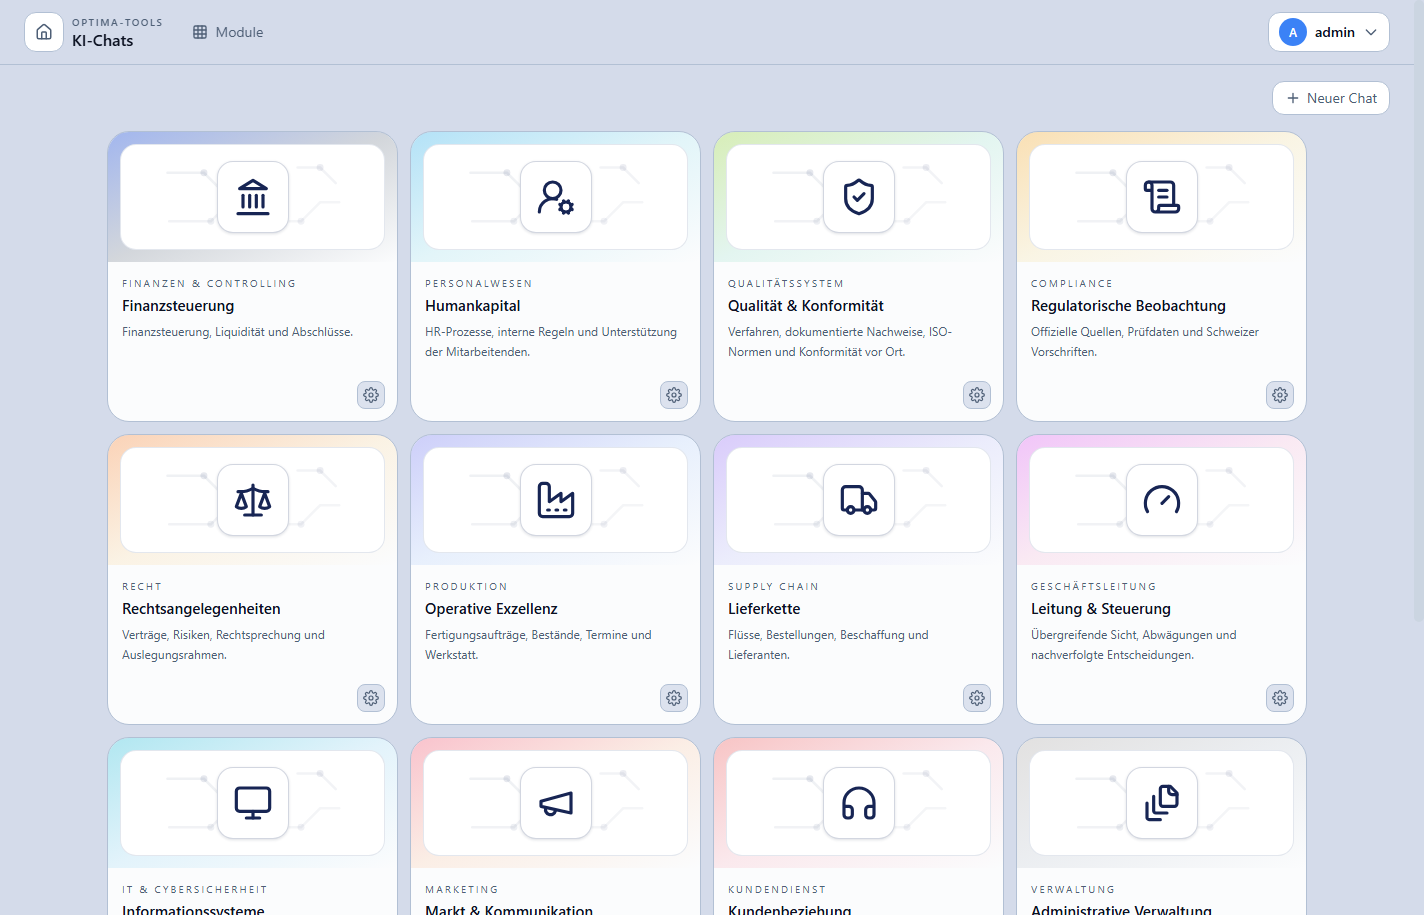Click the headphones icon for Kundendienst
Screen dimensions: 1424x915
tap(859, 803)
